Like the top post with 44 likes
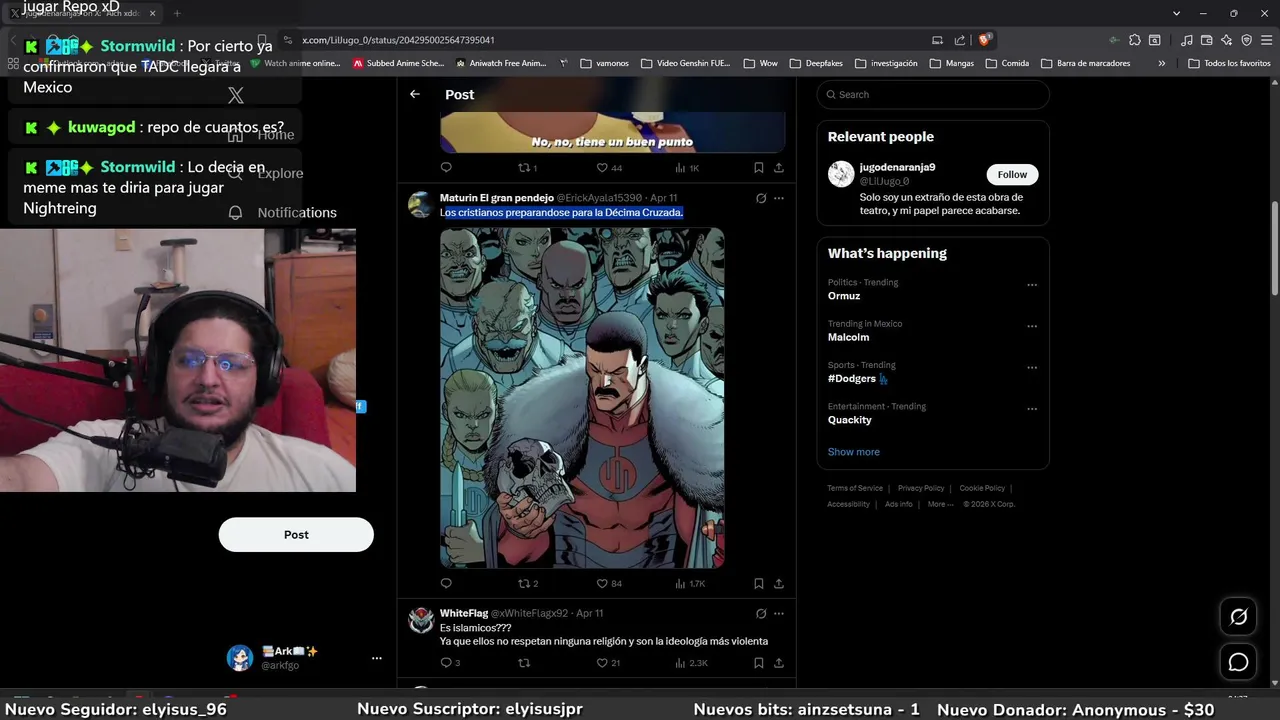This screenshot has height=720, width=1280. point(609,168)
